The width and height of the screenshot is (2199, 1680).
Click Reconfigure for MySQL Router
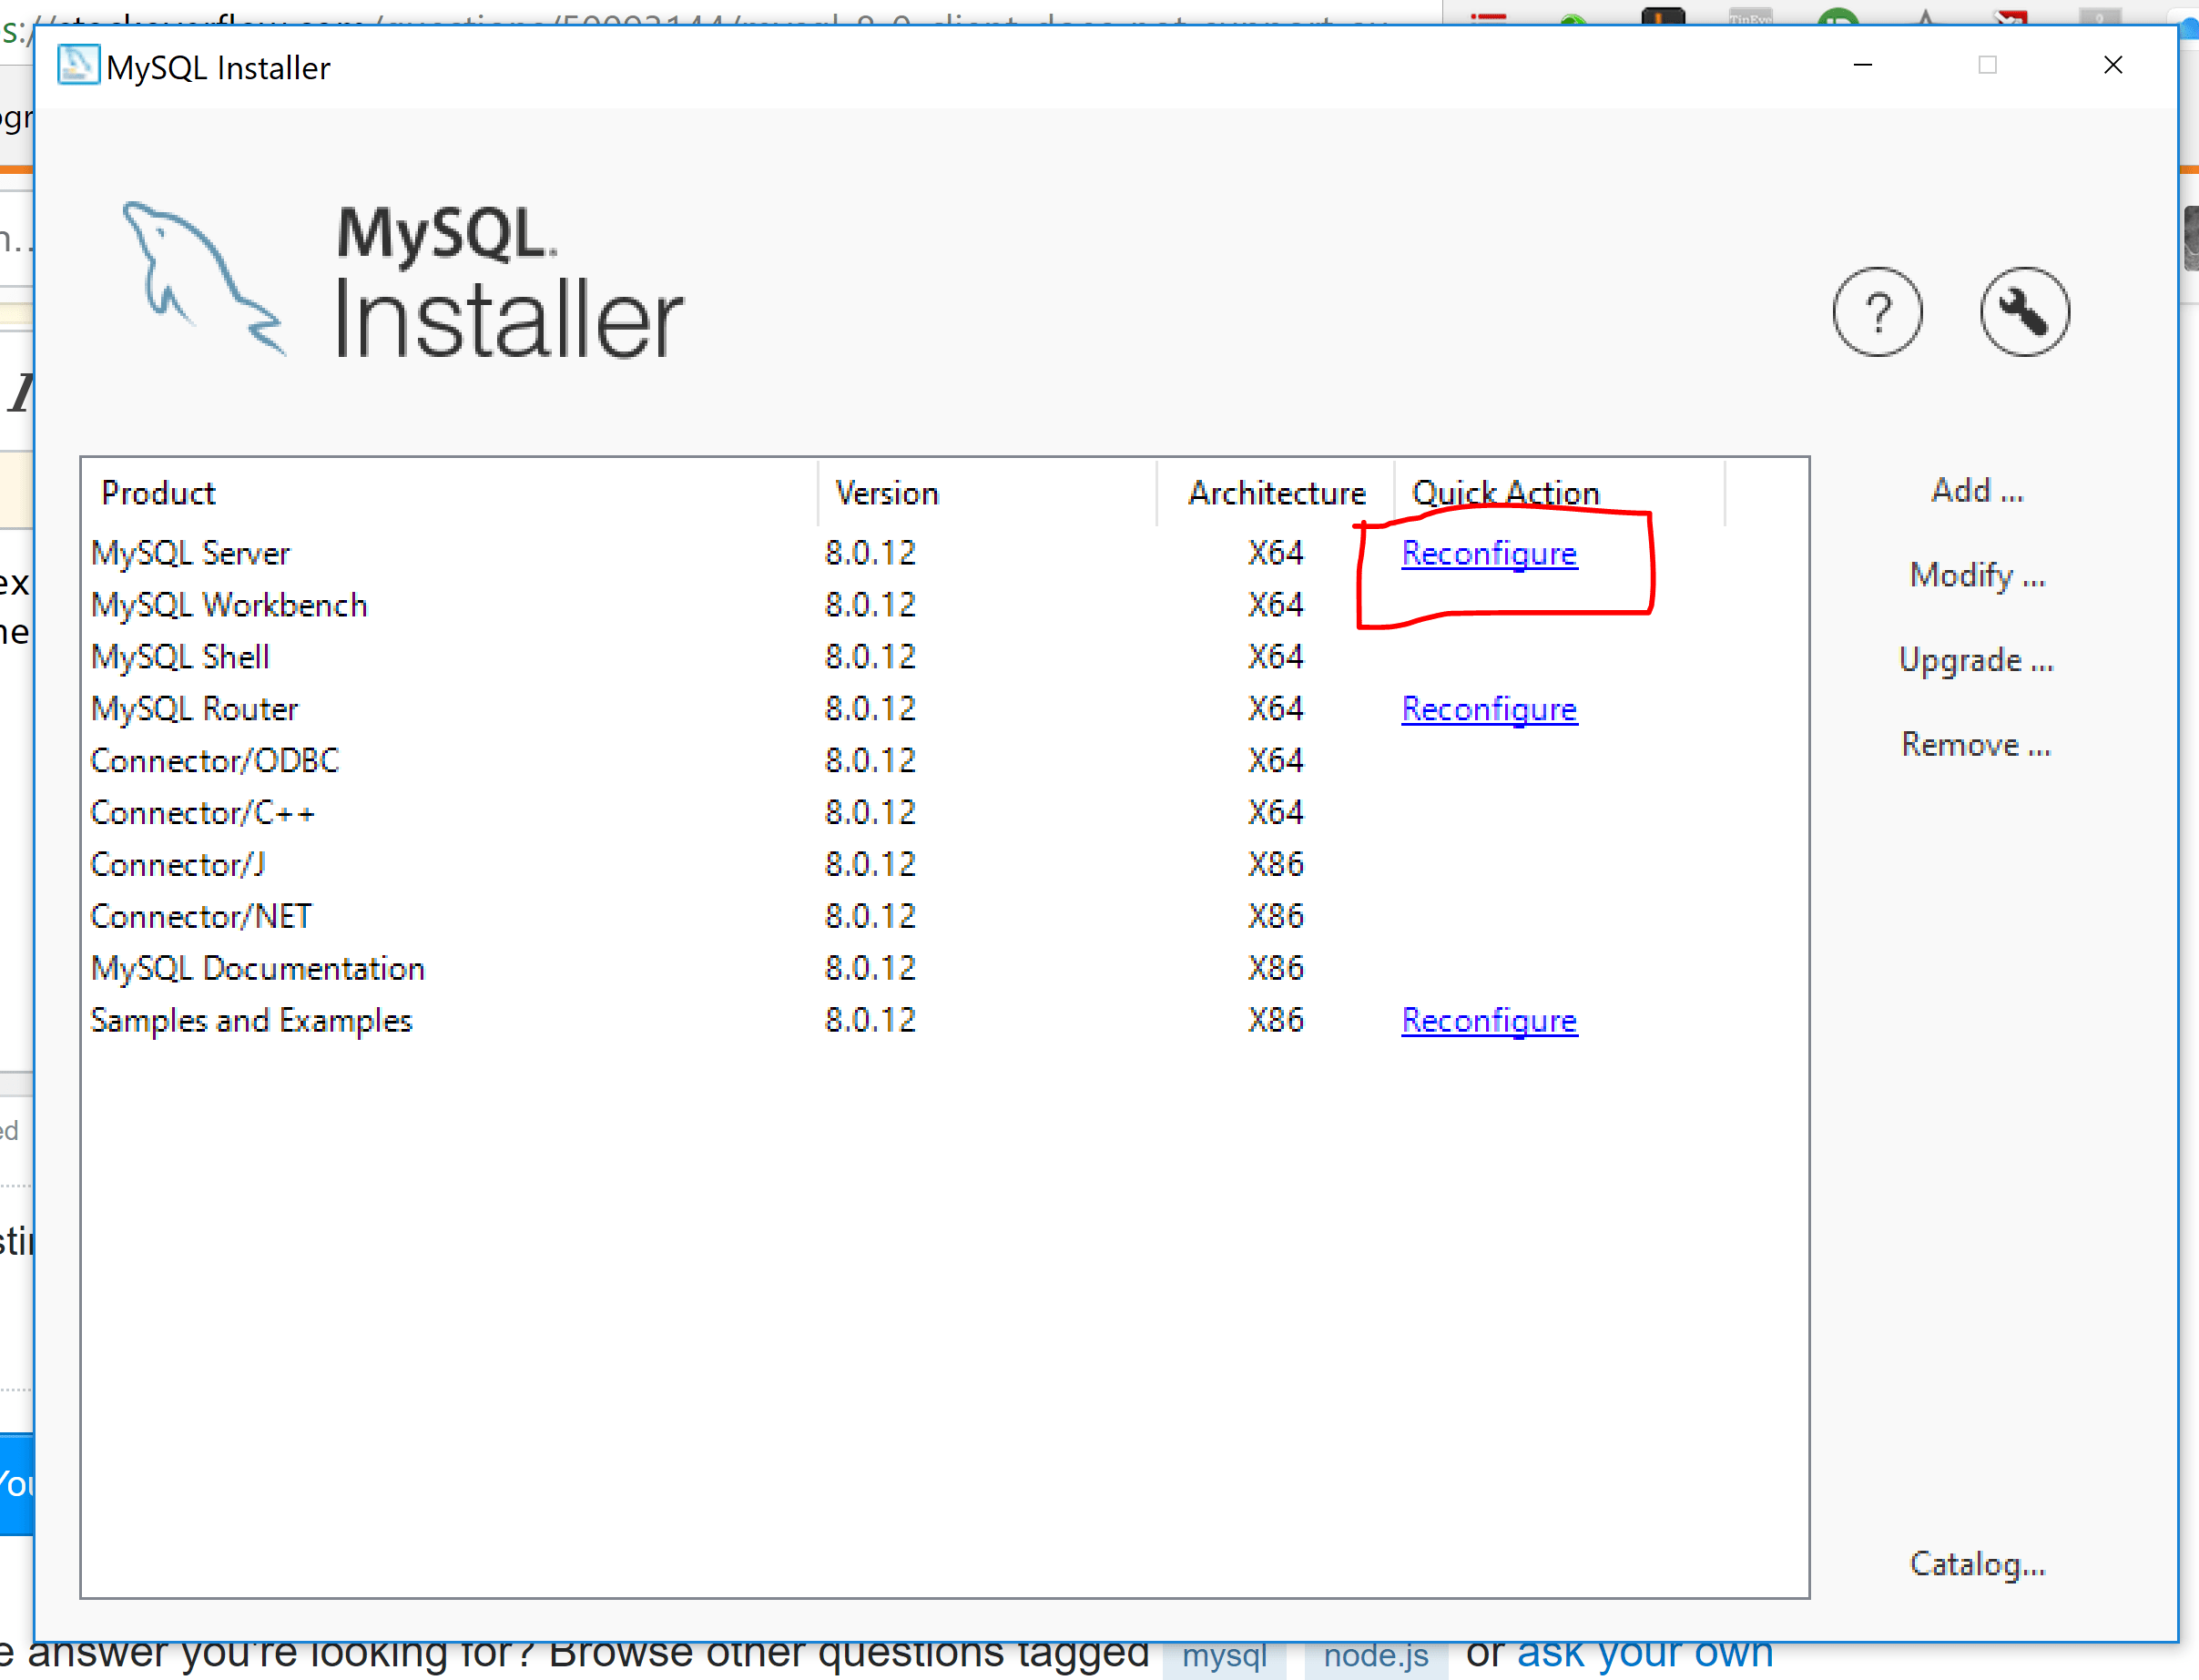tap(1488, 709)
